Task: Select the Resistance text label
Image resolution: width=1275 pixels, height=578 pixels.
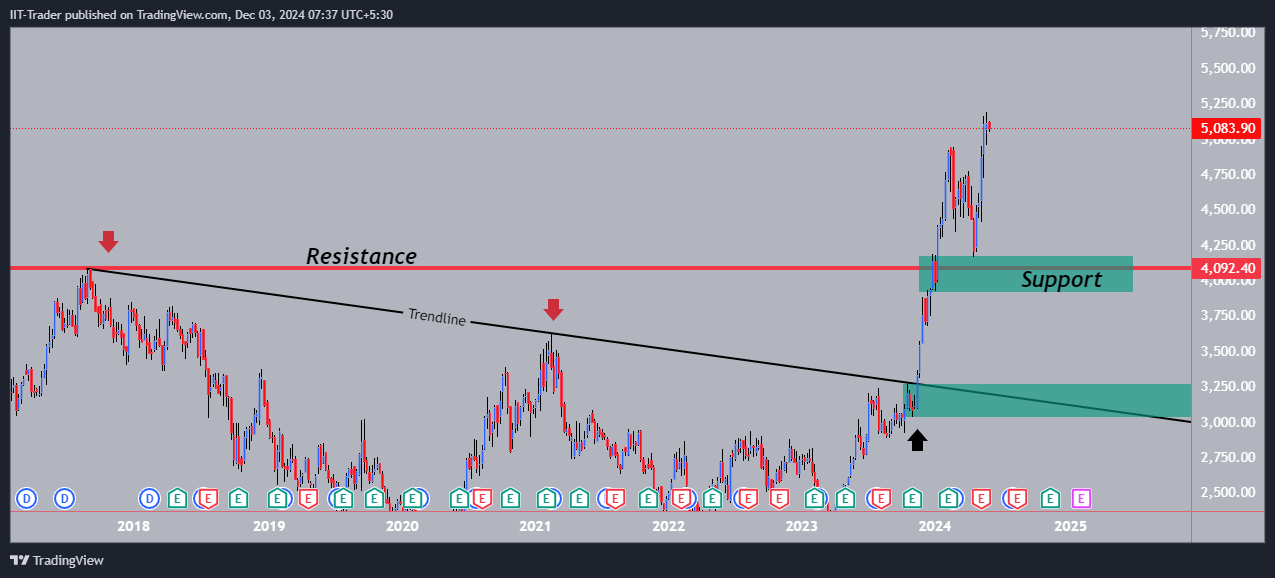Action: (x=361, y=256)
